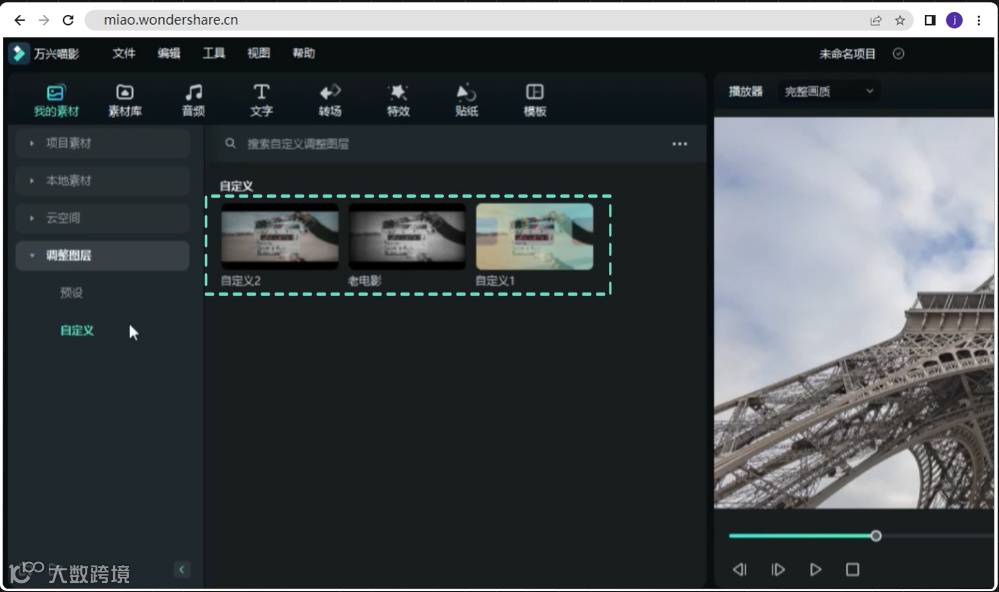
Task: Open the 素材库 stock library tab
Action: click(125, 101)
